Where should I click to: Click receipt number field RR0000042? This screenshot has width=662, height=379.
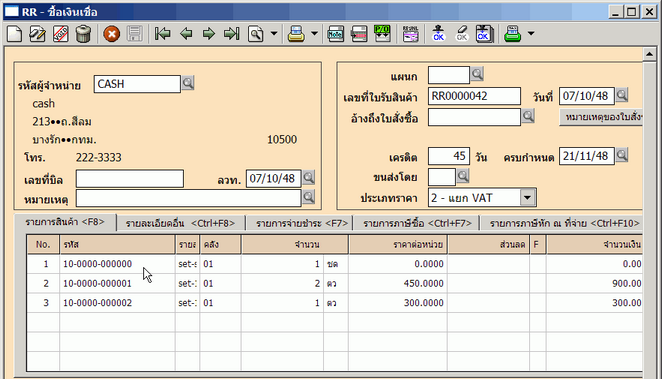pyautogui.click(x=474, y=96)
